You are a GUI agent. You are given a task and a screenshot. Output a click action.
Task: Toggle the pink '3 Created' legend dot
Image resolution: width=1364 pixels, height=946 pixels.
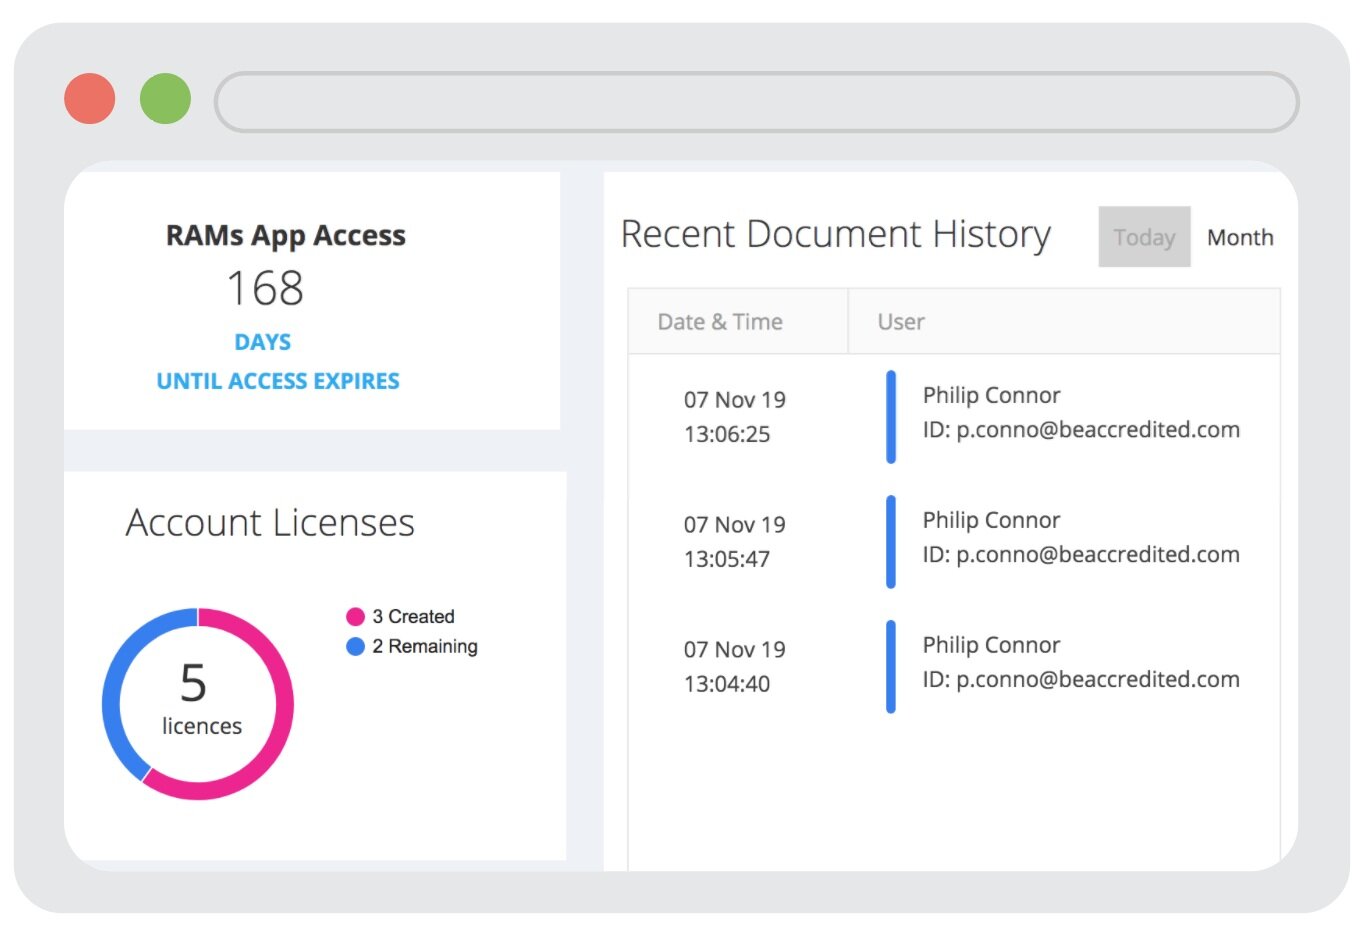click(355, 617)
